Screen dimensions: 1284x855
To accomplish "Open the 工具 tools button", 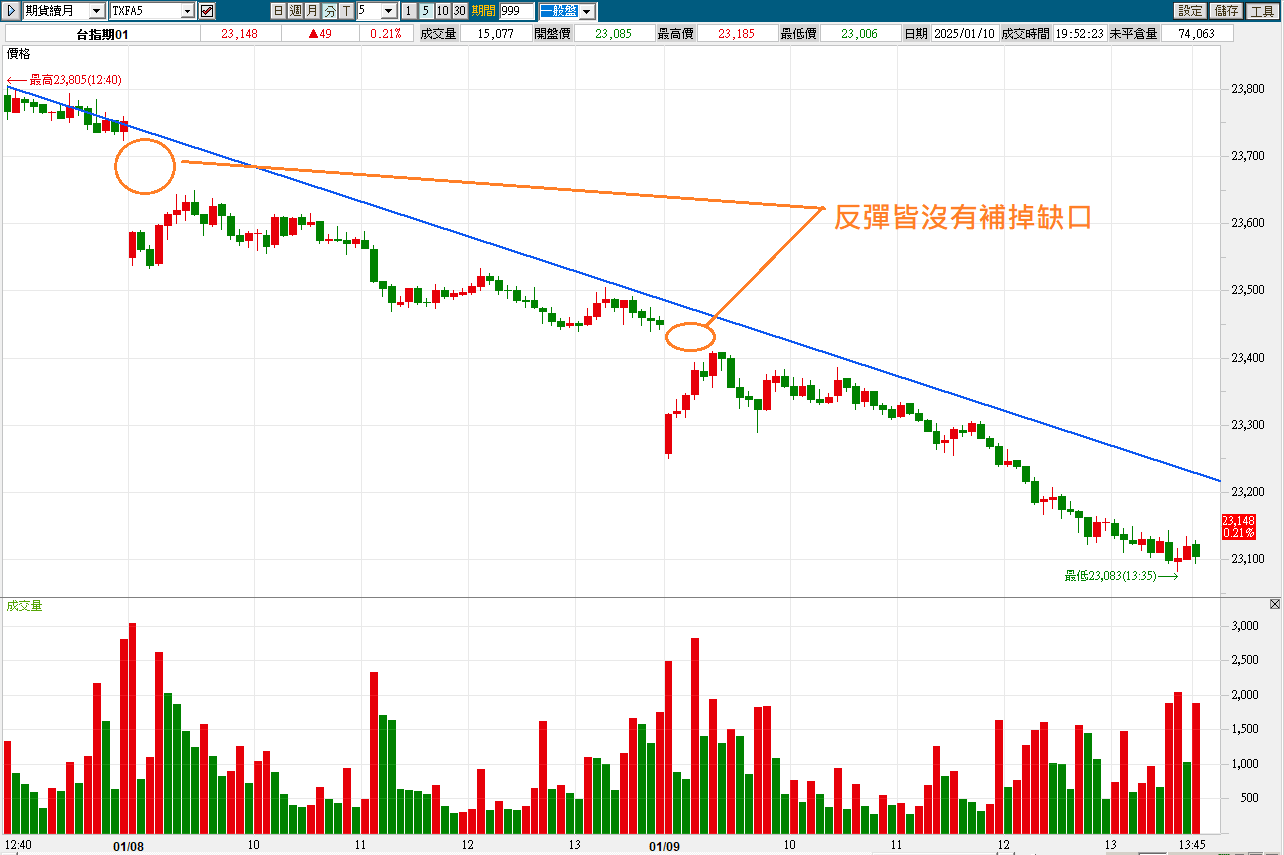I will coord(1260,11).
